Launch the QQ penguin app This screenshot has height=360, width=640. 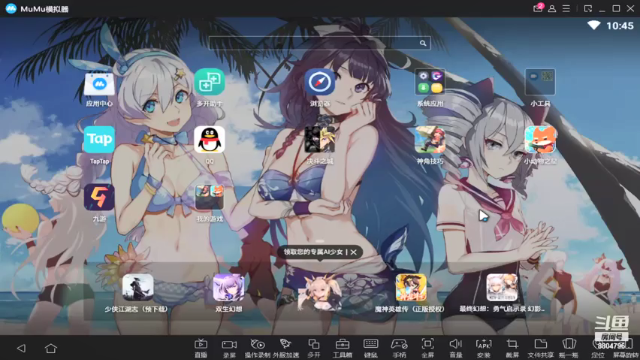pos(209,140)
